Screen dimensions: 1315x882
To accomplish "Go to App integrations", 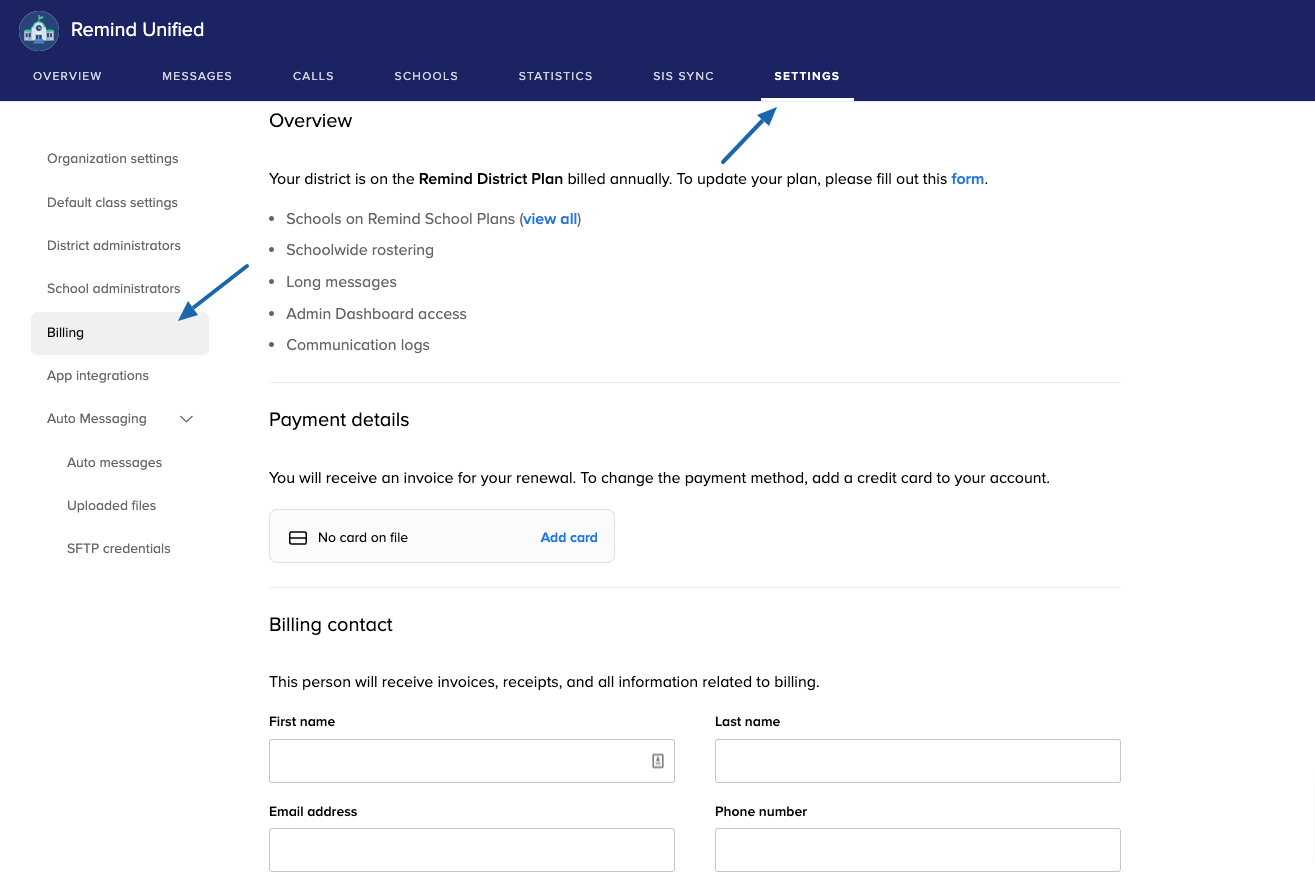I will pos(98,376).
